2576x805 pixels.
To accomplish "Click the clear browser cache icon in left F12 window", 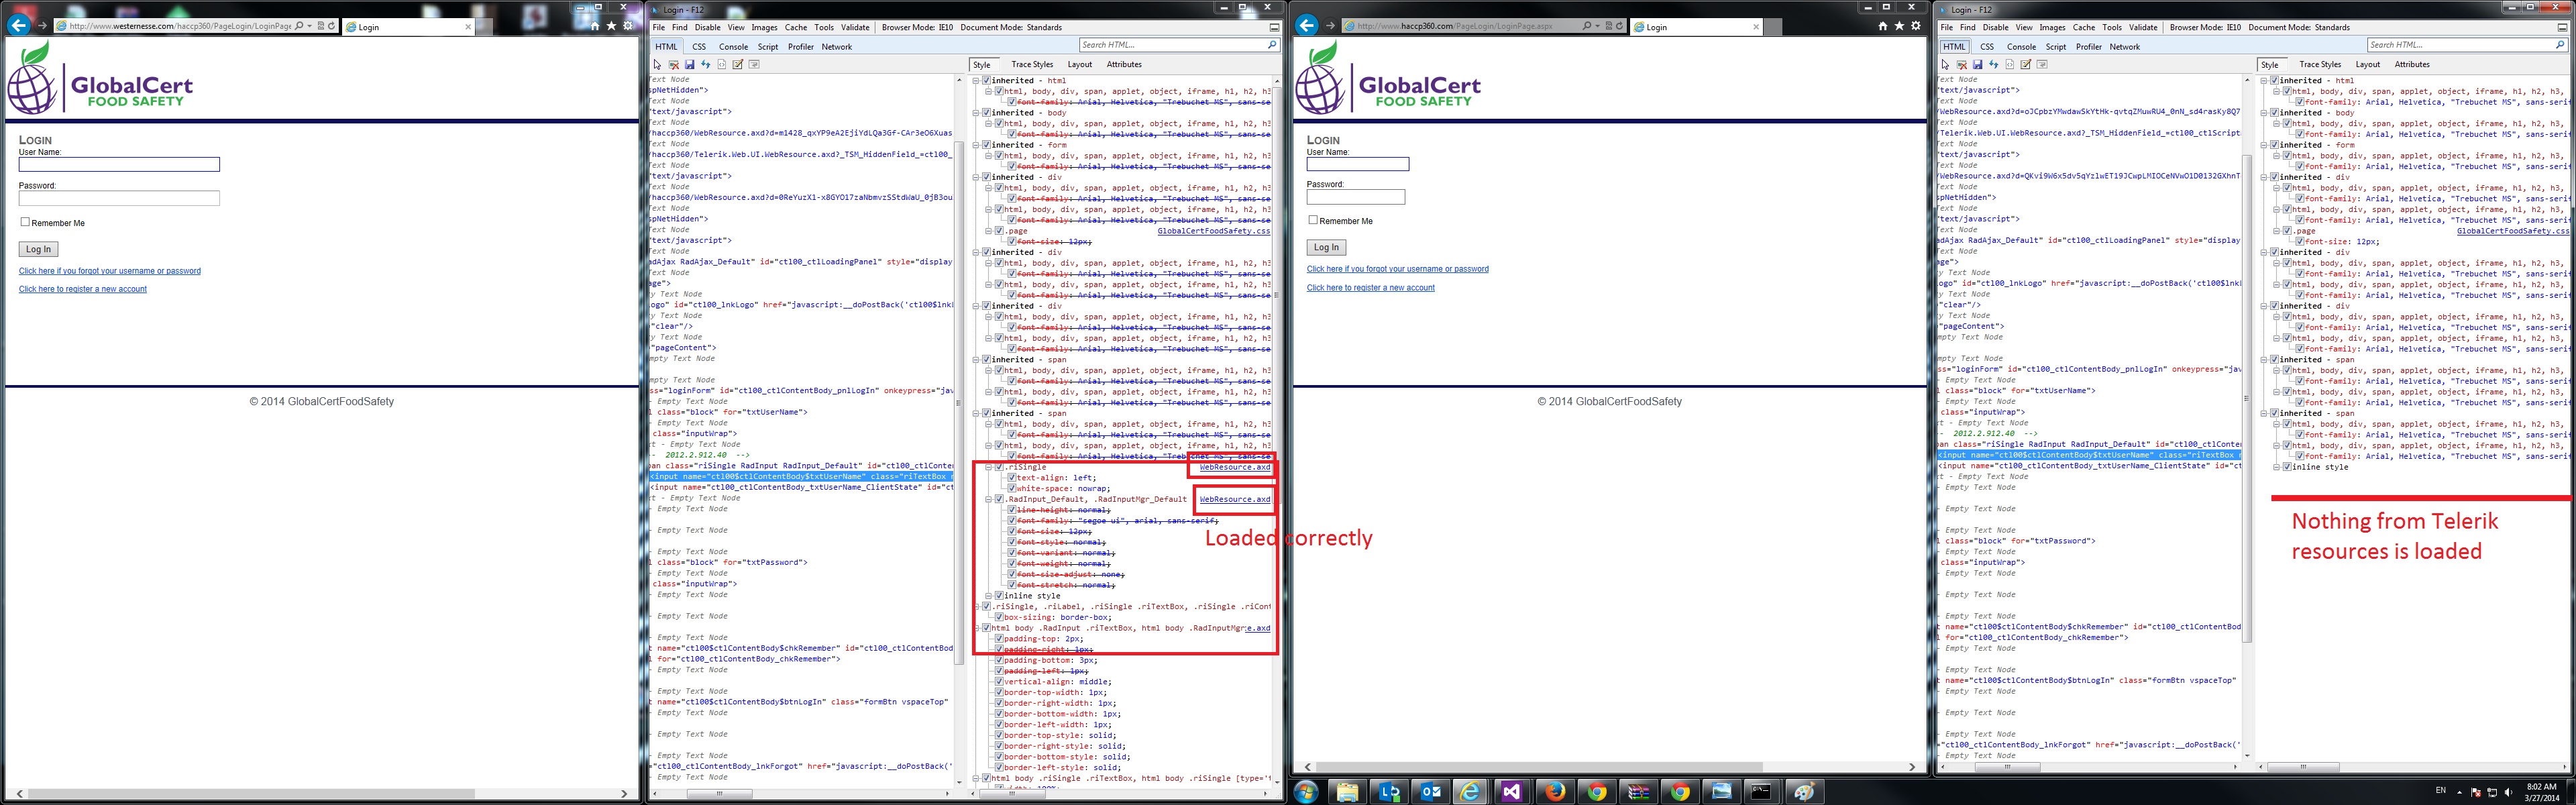I will coord(673,64).
